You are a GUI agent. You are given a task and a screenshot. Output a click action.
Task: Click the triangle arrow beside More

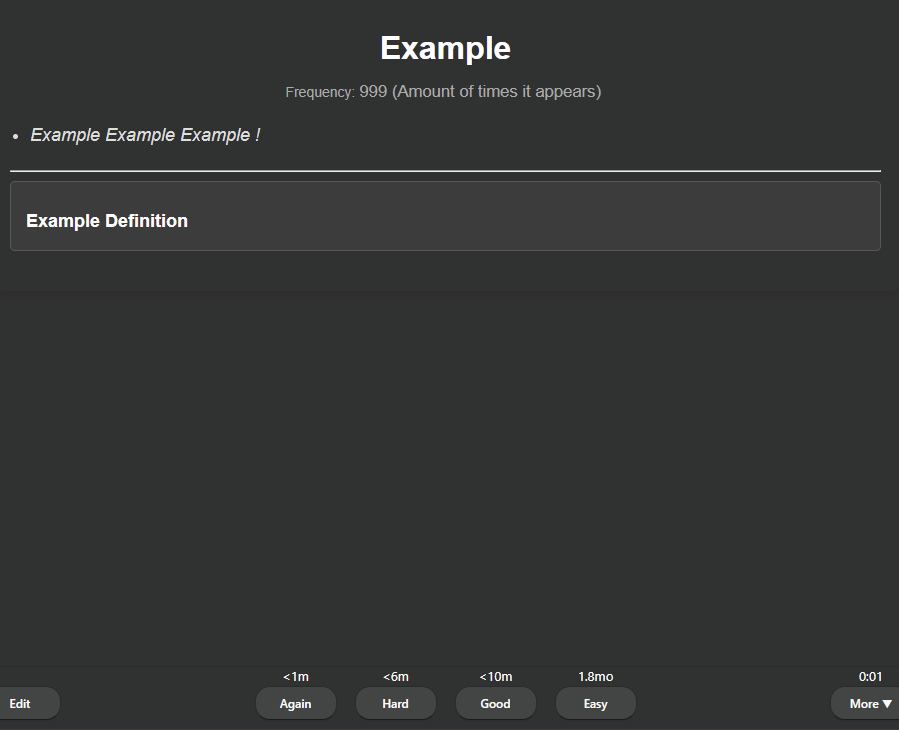[887, 704]
